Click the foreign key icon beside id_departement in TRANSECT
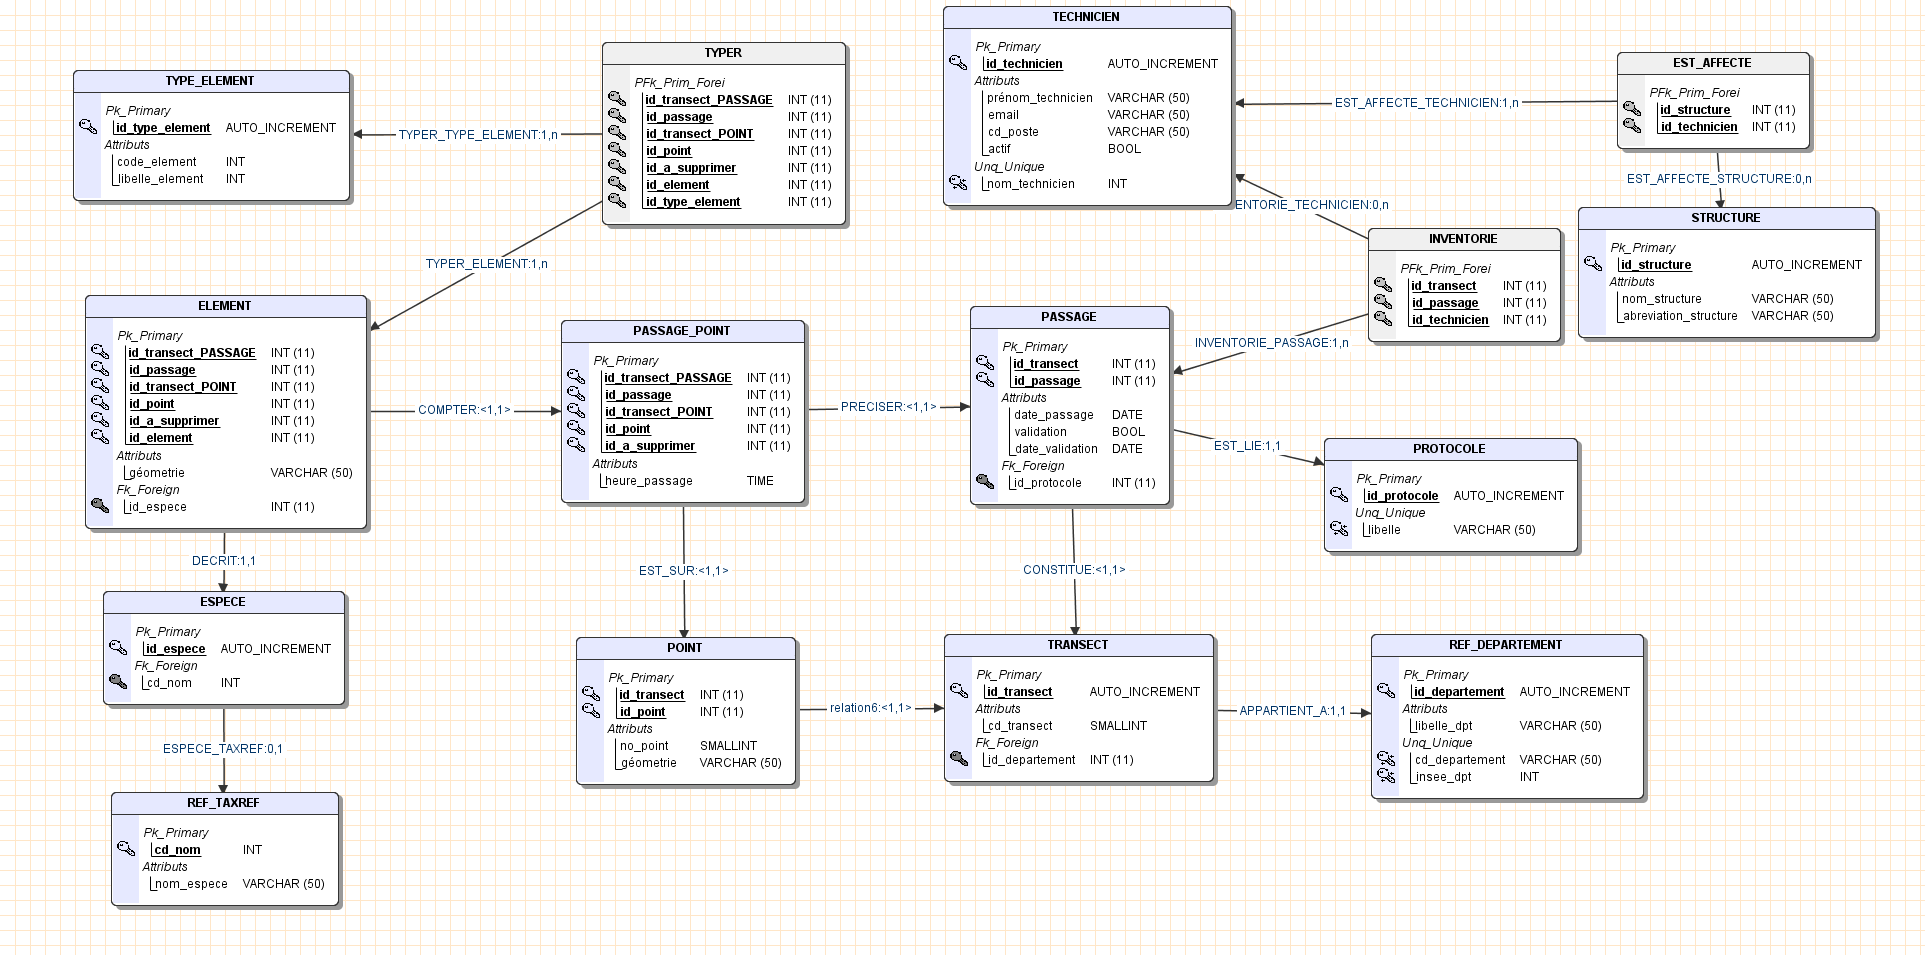This screenshot has height=955, width=1925. (959, 759)
